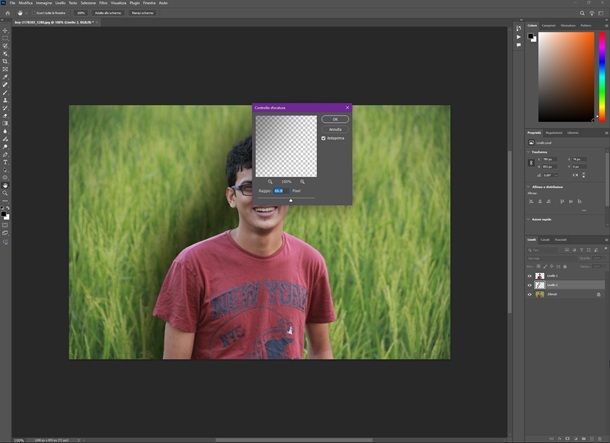Viewport: 610px width, 443px height.
Task: Collapse the Trasforma section
Action: (x=529, y=152)
